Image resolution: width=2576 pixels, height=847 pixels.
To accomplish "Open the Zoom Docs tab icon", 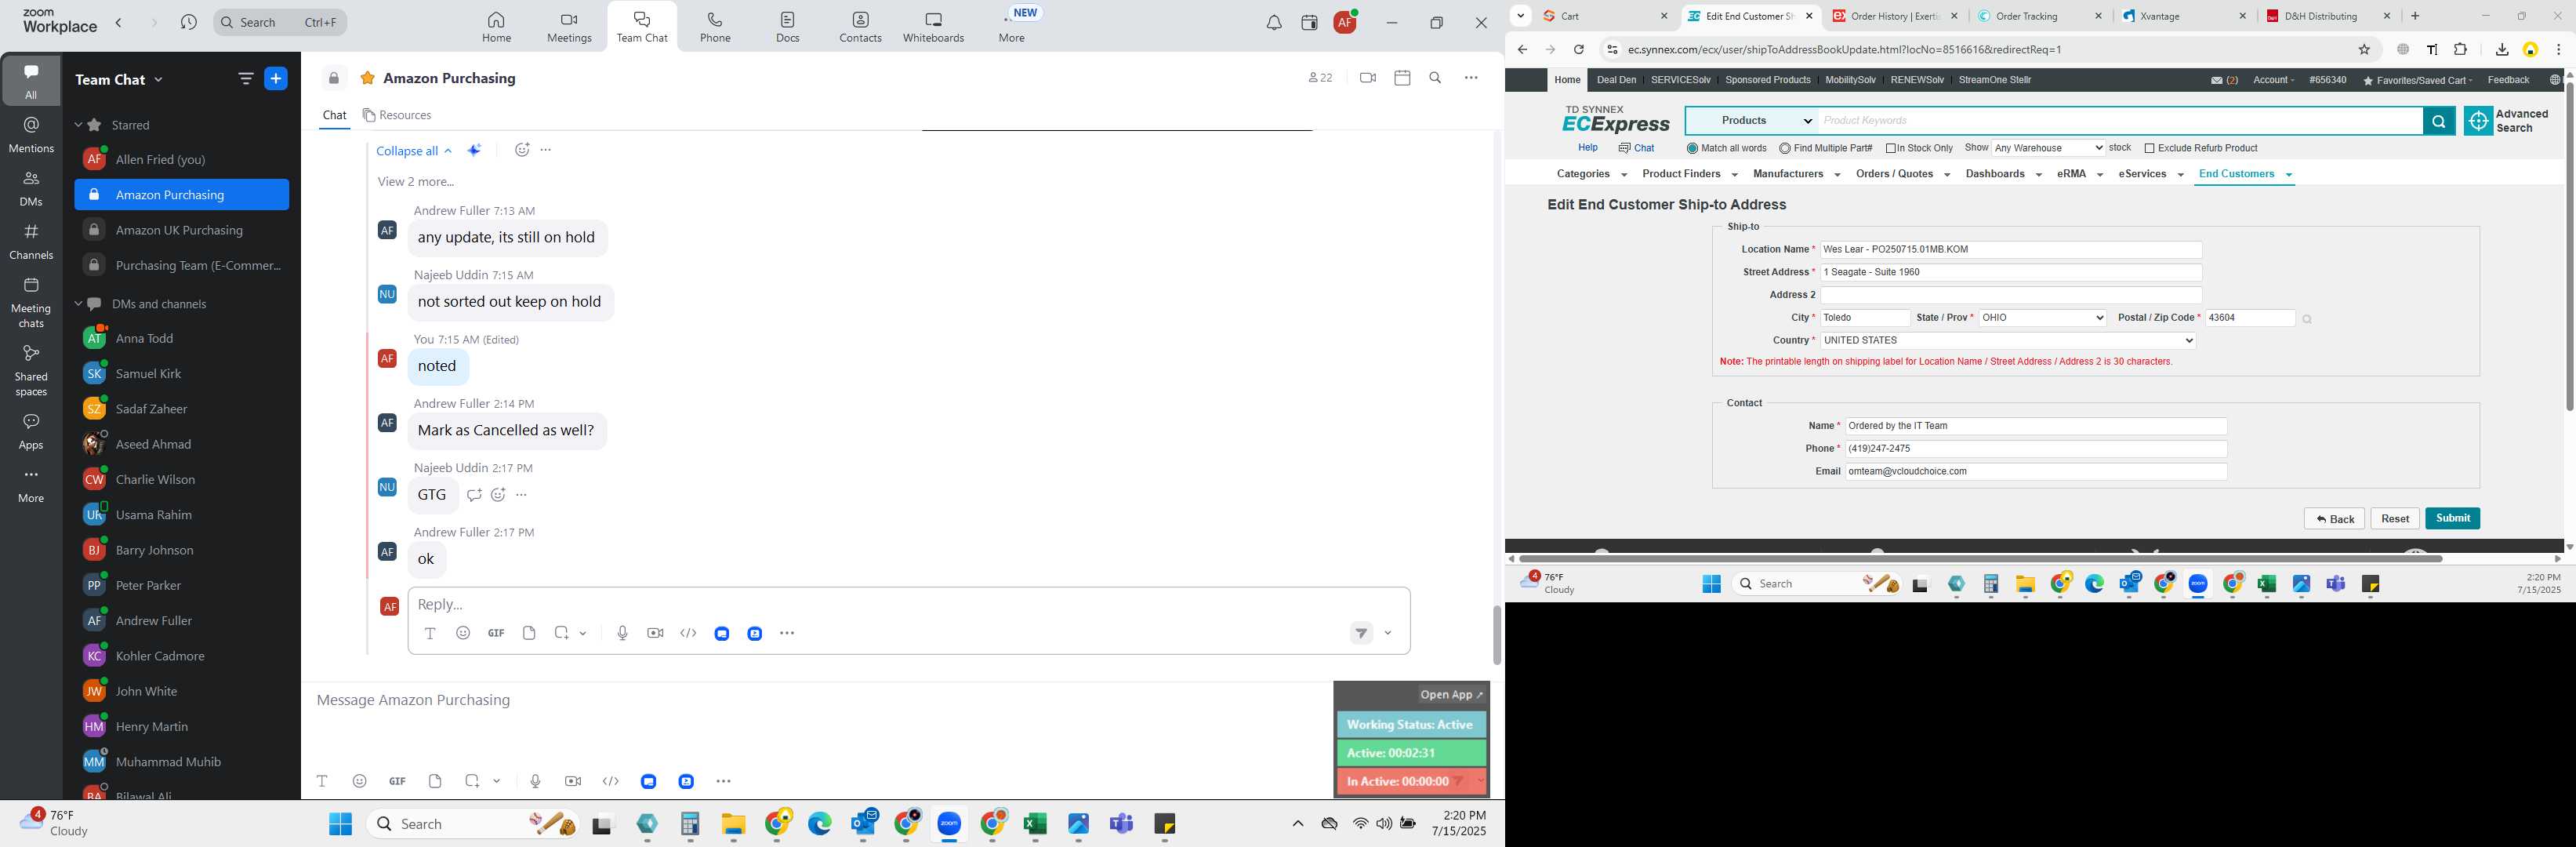I will click(x=788, y=27).
